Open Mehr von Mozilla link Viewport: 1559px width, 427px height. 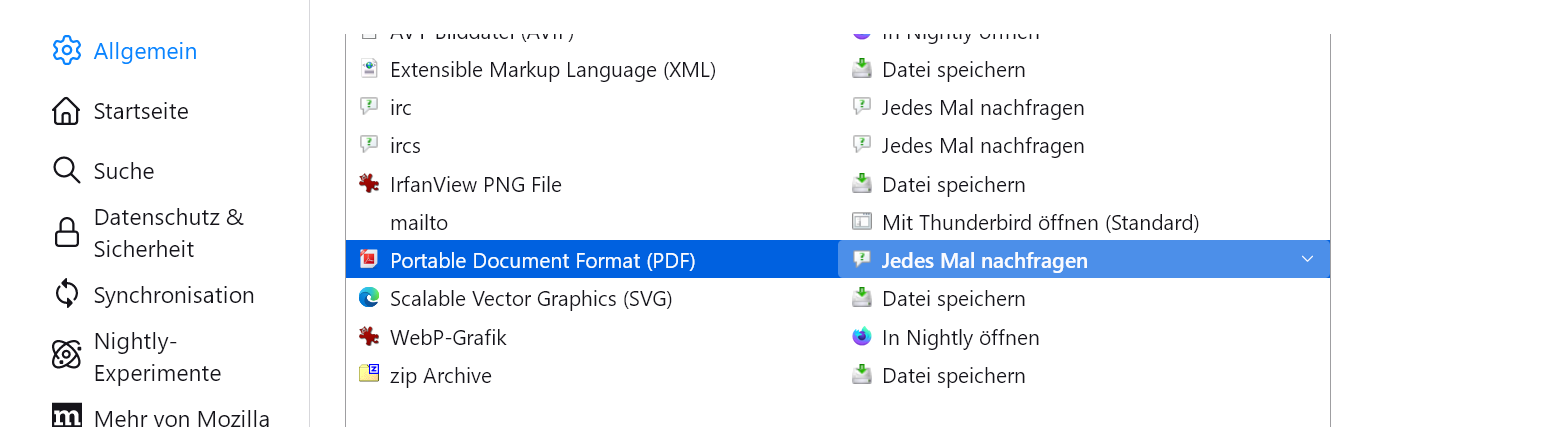[x=181, y=417]
